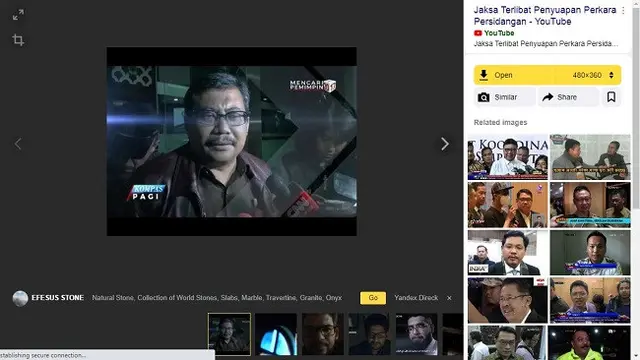Go to the previous image arrow
This screenshot has width=640, height=360.
(x=18, y=144)
